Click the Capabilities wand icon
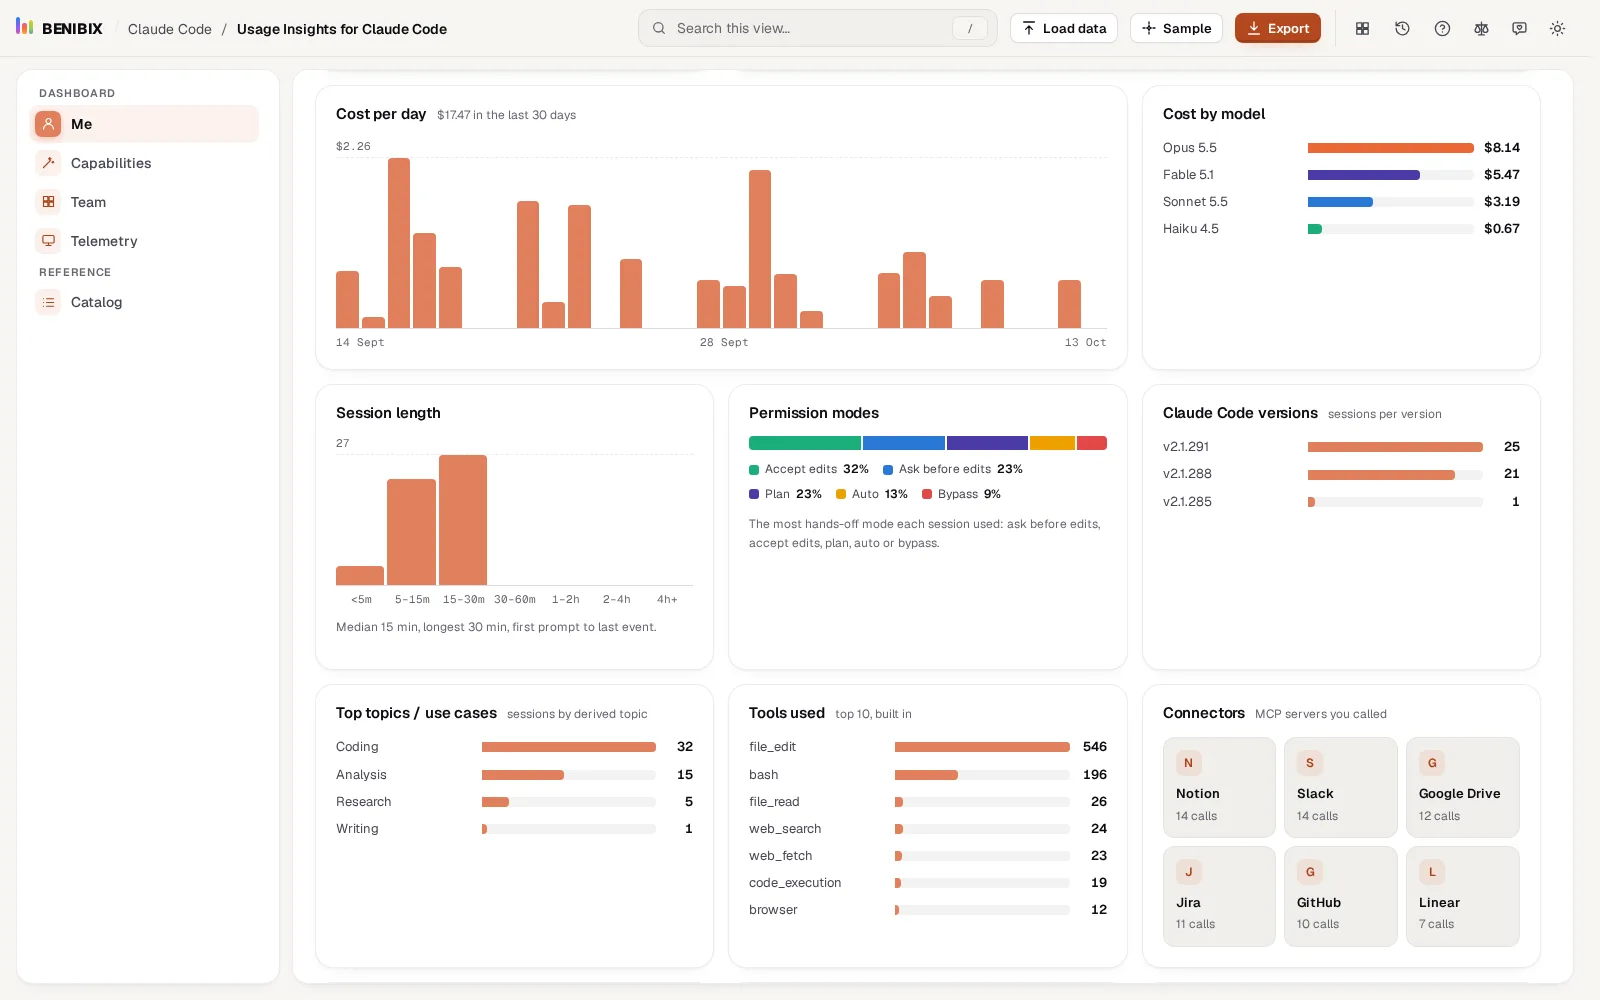Screen dimensions: 1600x1000 (x=48, y=163)
